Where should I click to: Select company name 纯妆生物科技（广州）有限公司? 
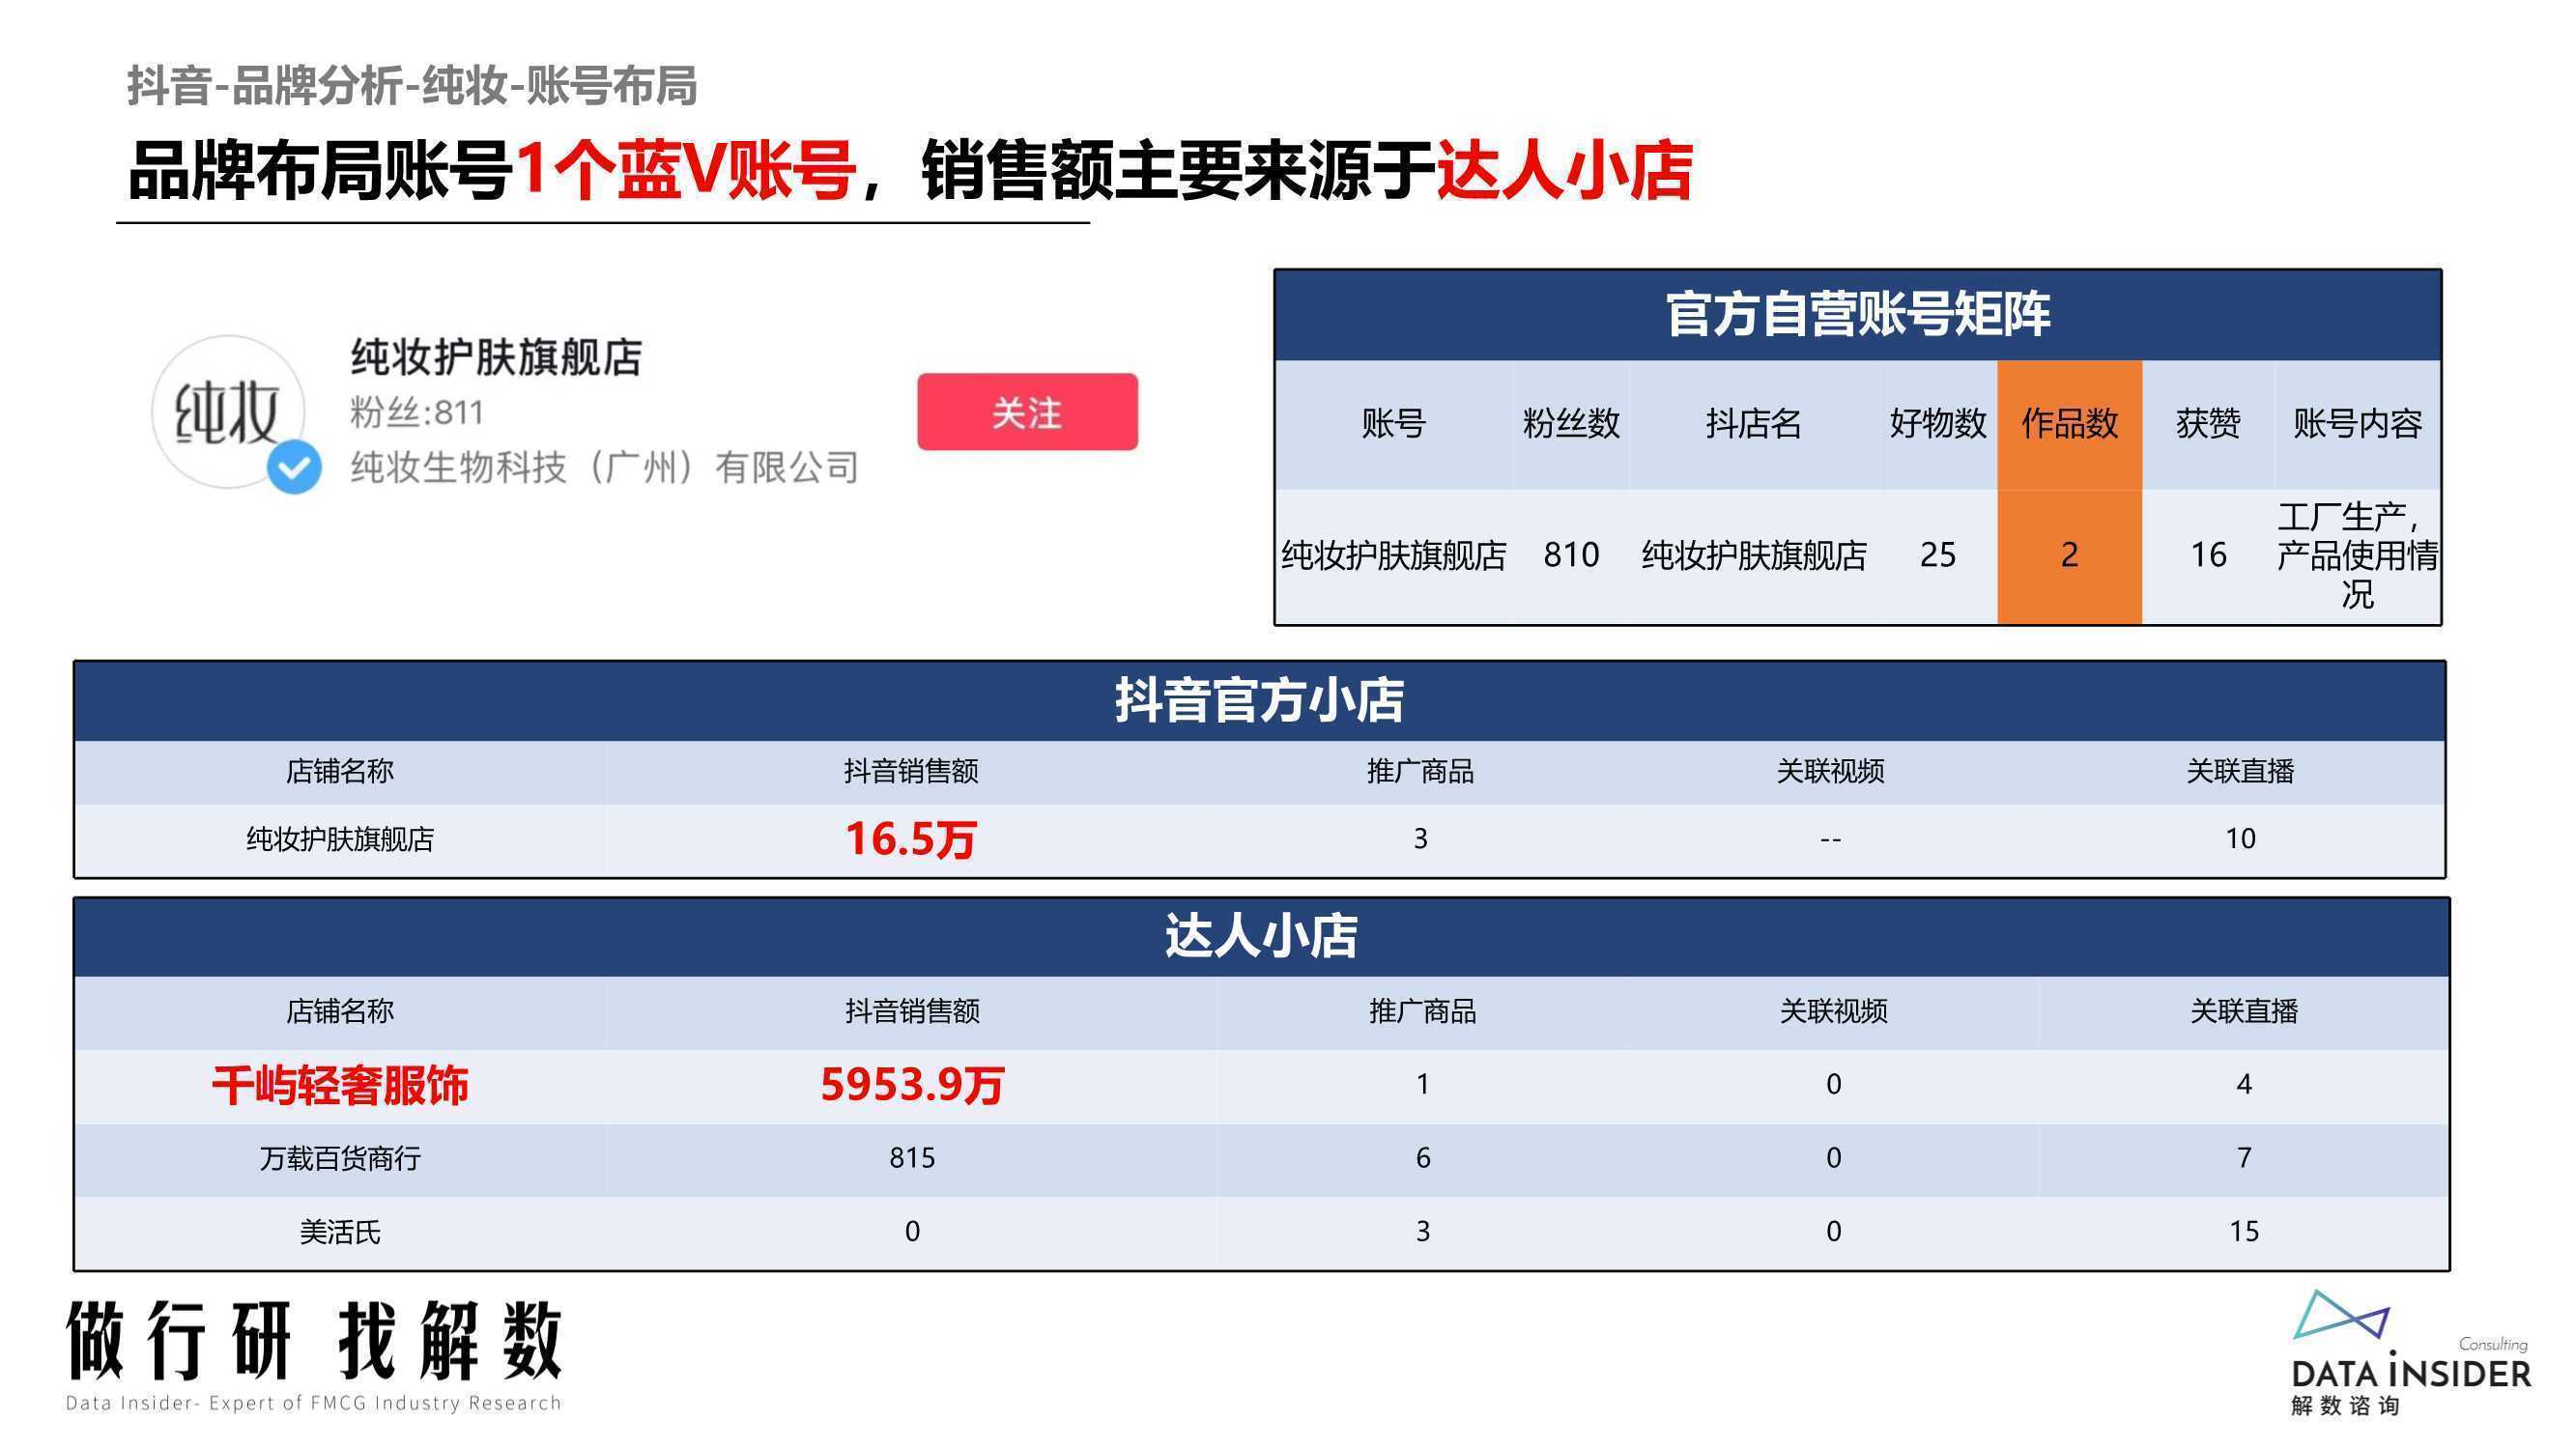tap(605, 467)
